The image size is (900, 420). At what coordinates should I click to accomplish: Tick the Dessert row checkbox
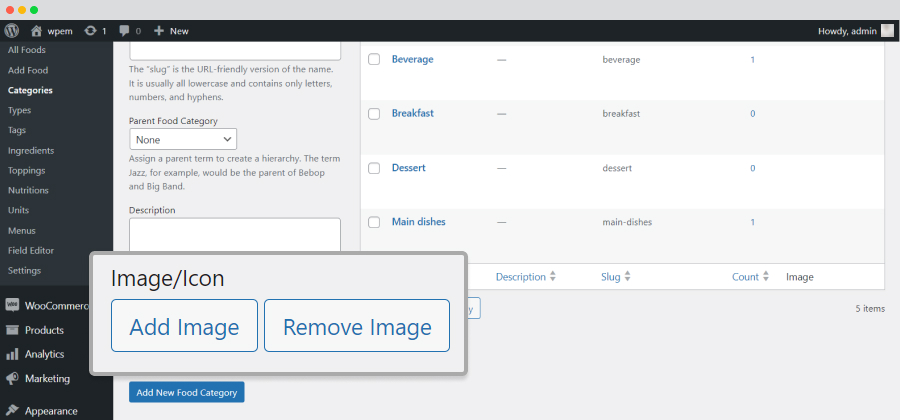pos(374,168)
